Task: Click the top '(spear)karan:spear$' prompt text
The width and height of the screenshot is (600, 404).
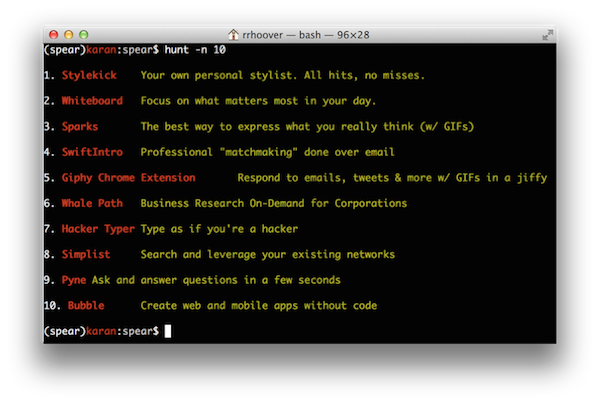Action: click(101, 50)
